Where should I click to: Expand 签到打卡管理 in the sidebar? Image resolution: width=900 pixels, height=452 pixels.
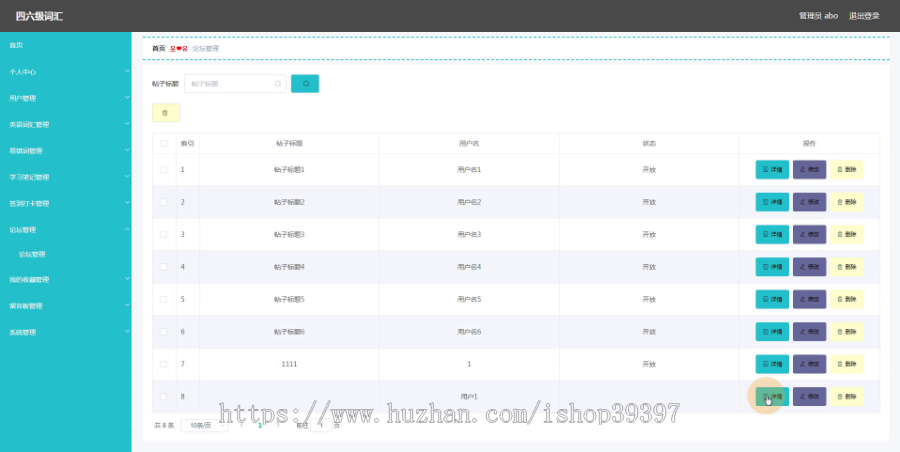[x=65, y=203]
